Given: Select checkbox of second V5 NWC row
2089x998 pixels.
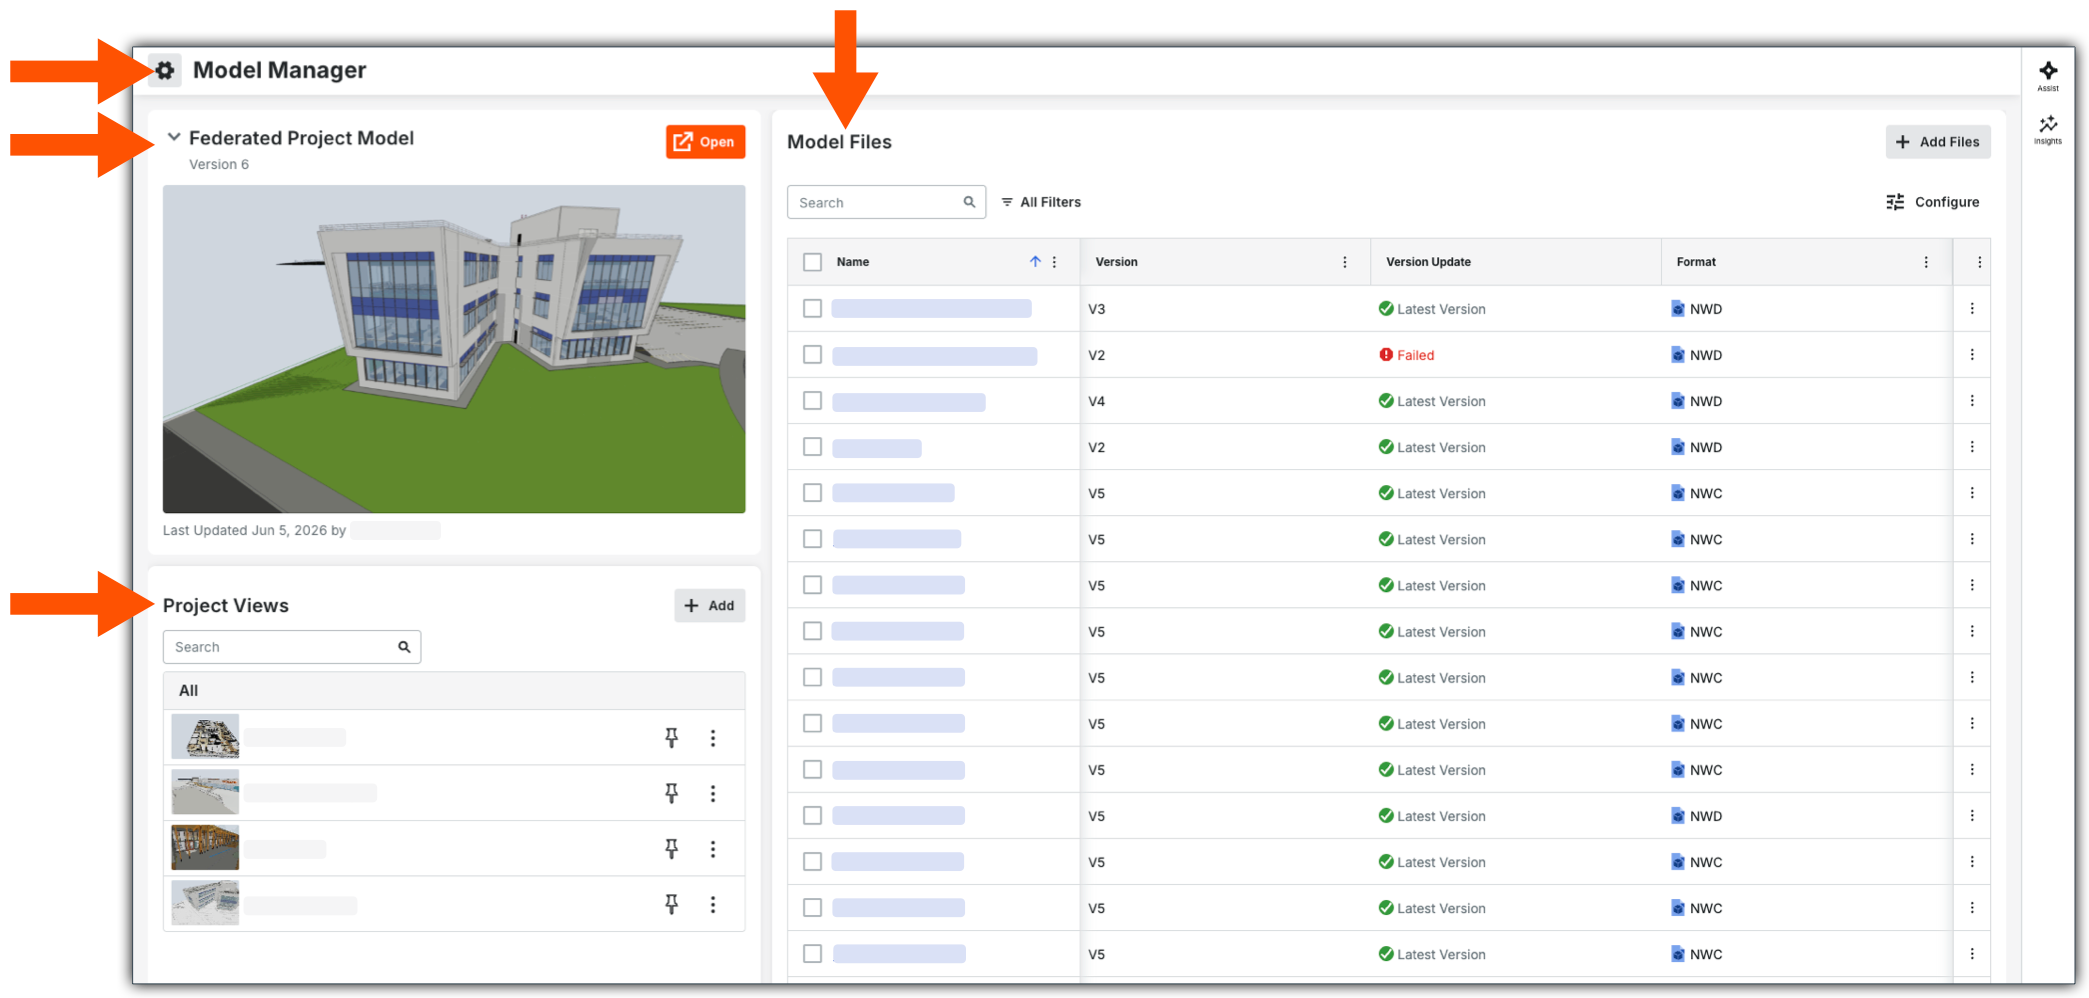Looking at the screenshot, I should (812, 539).
